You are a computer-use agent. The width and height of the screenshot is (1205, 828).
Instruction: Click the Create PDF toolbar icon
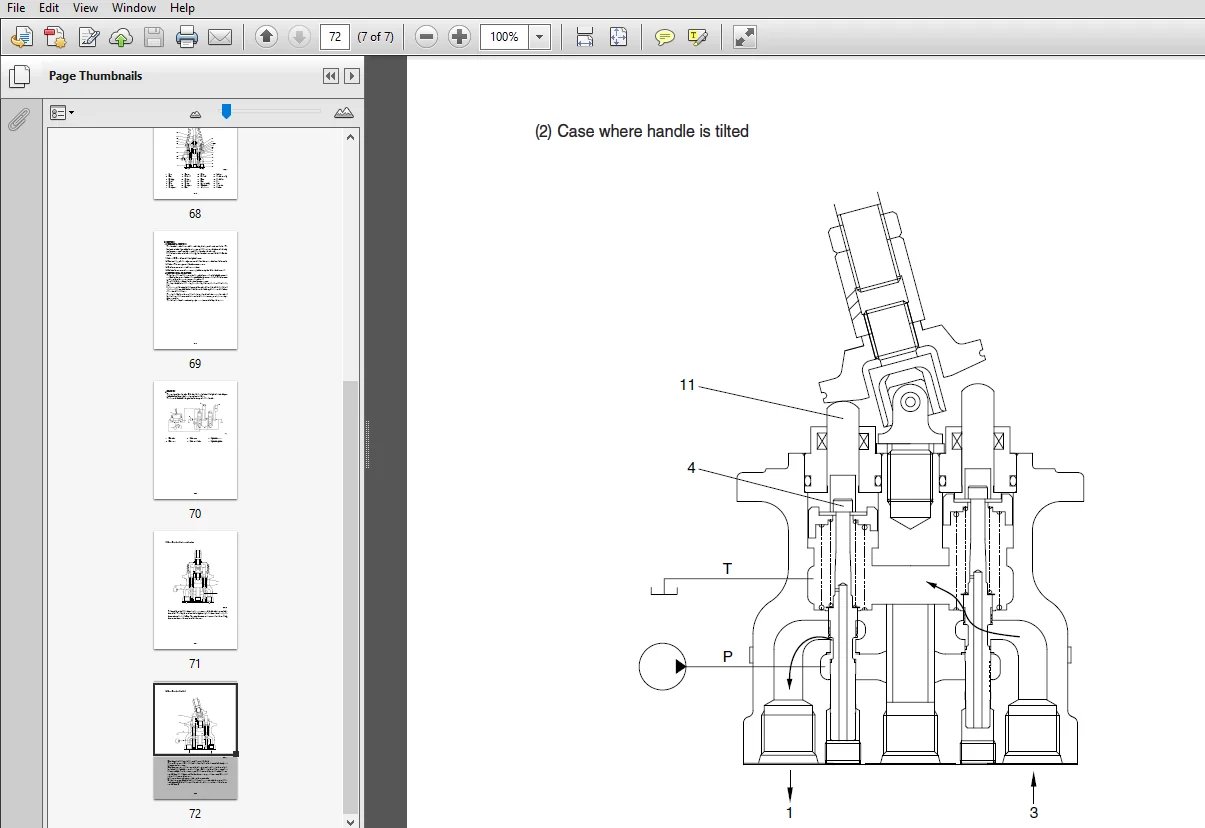point(22,38)
